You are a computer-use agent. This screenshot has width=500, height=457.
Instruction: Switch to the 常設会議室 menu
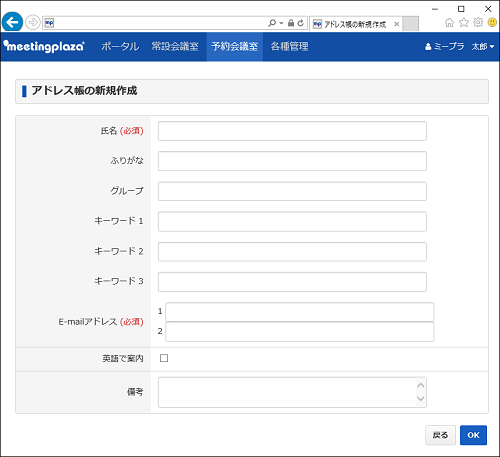point(175,46)
